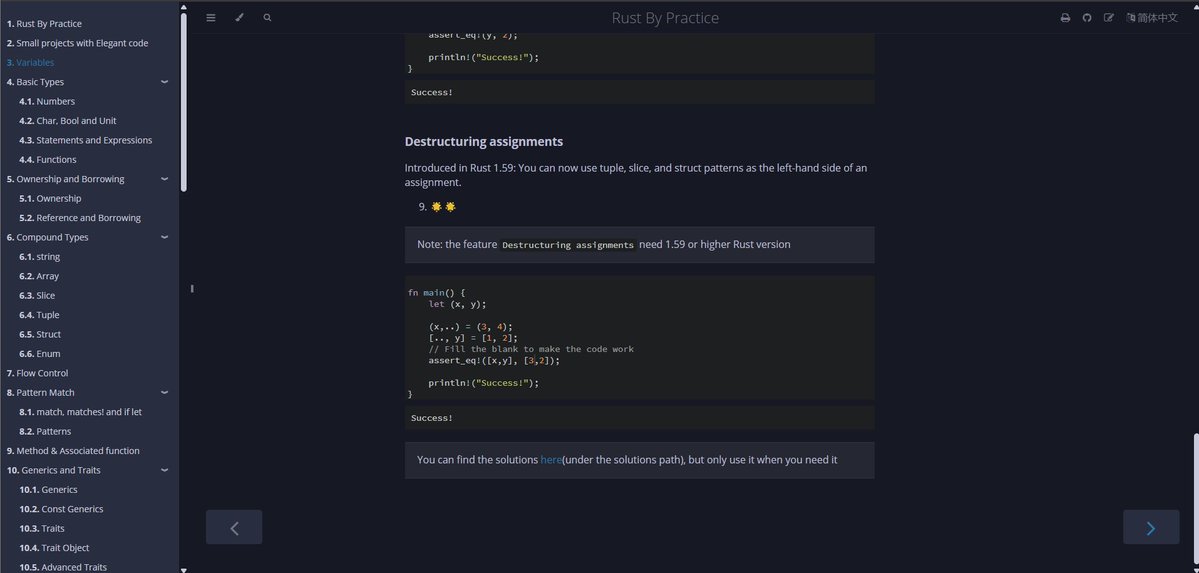1199x573 pixels.
Task: Click inside the fn main code editor
Action: click(x=639, y=337)
